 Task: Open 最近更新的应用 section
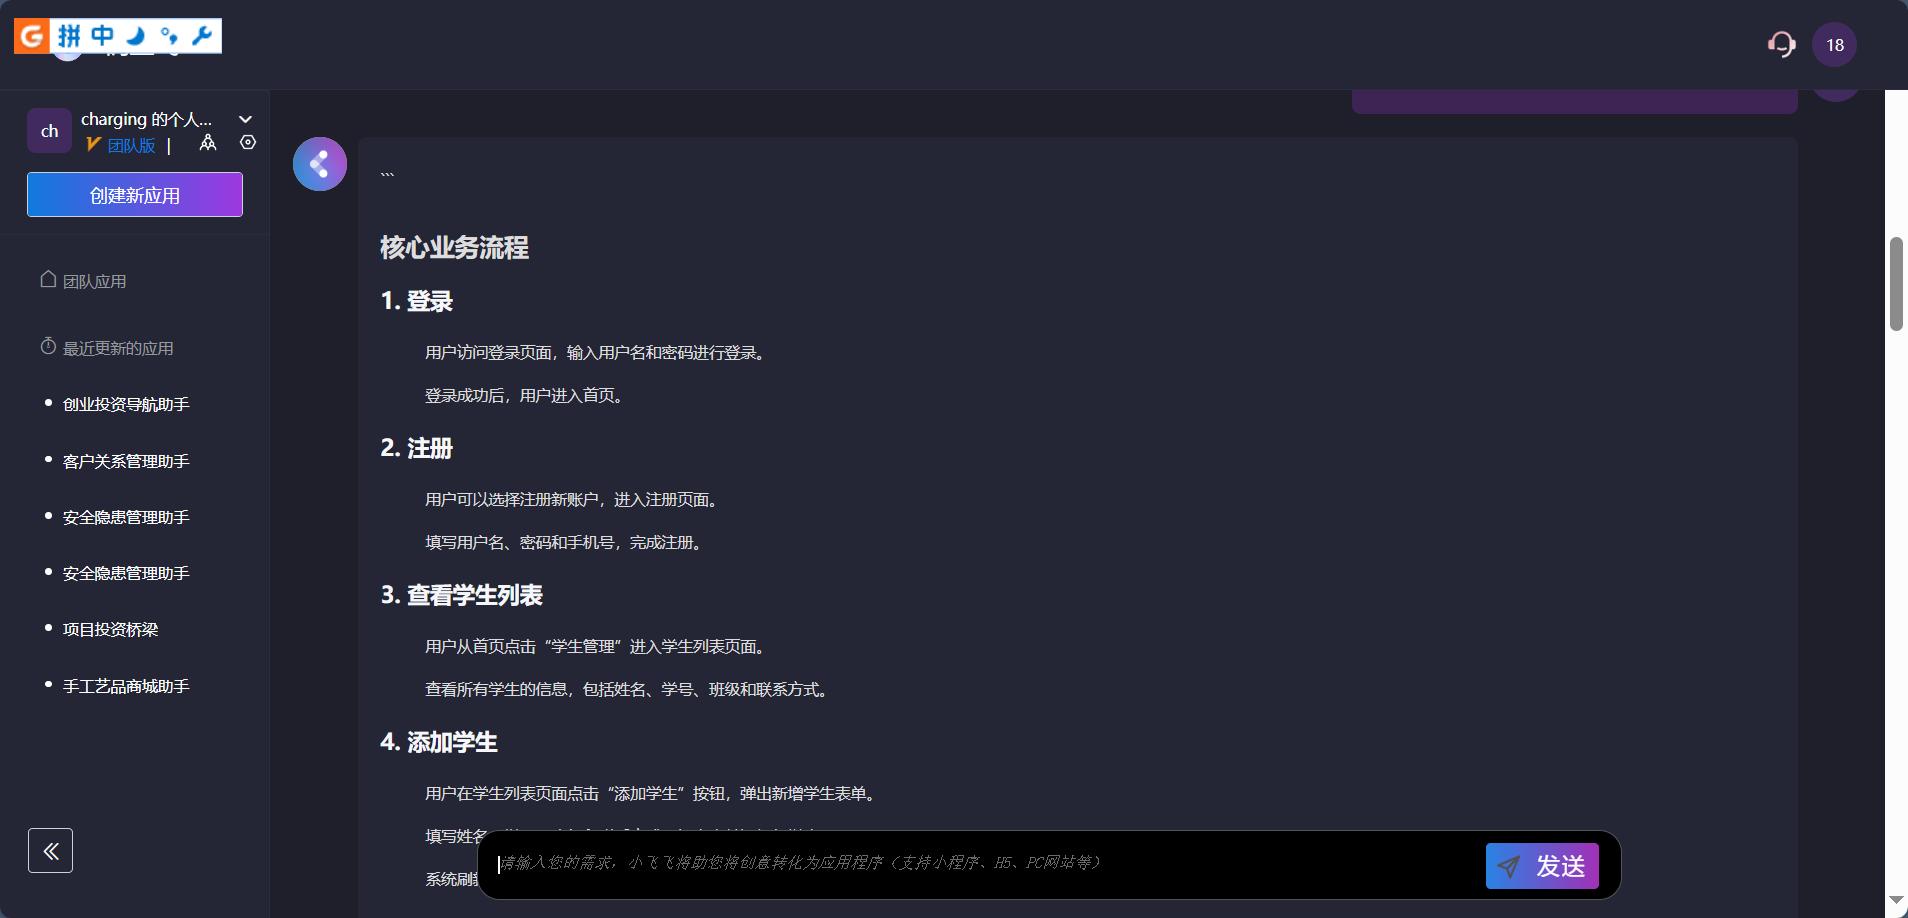(x=106, y=348)
